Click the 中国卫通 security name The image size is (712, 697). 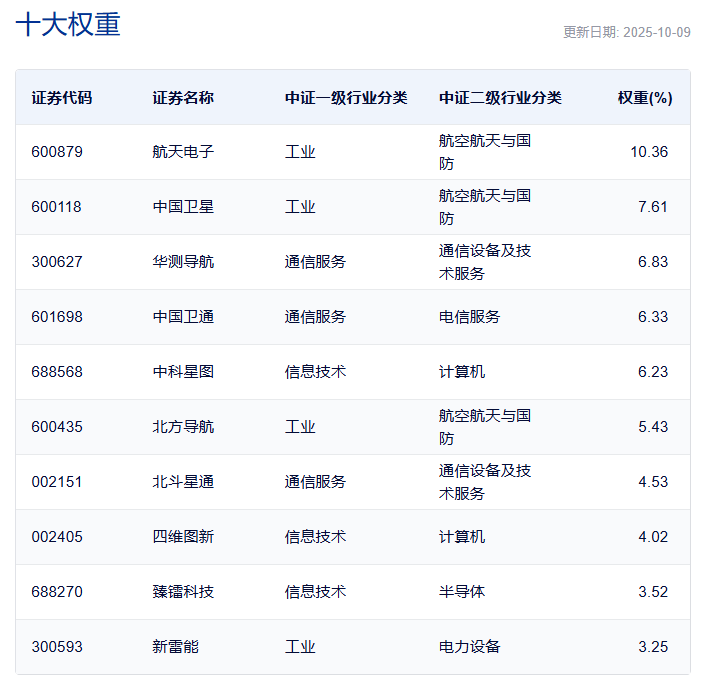point(183,317)
